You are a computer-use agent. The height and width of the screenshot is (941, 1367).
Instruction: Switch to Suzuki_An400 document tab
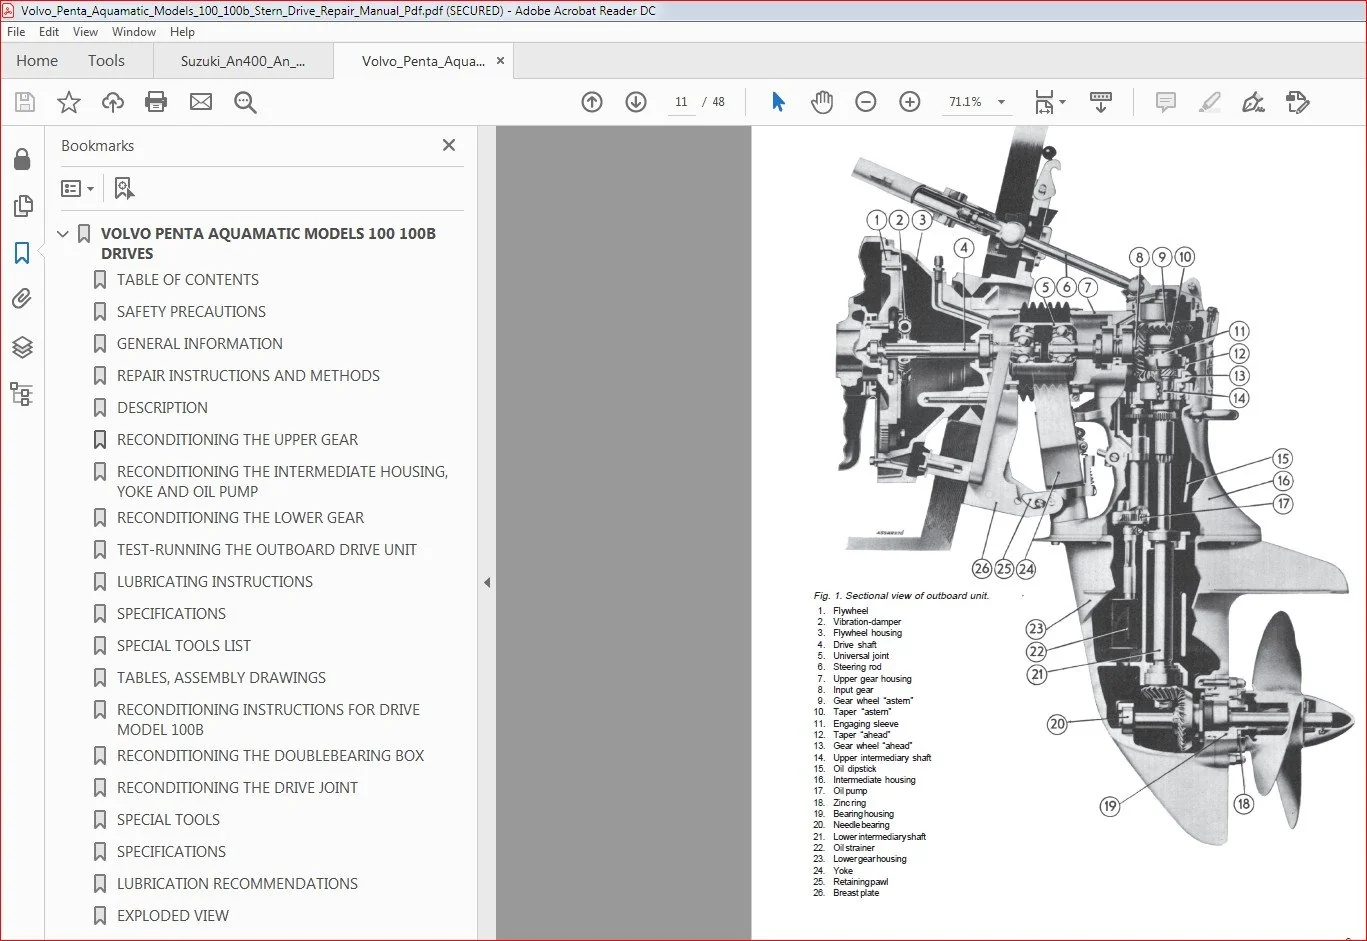[x=243, y=61]
